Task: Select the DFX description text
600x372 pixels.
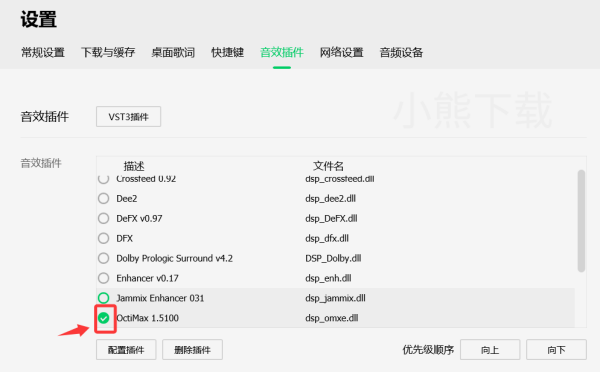Action: (125, 238)
